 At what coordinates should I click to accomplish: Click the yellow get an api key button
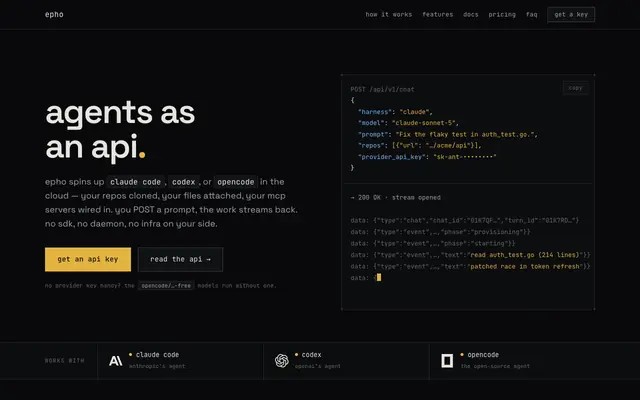[88, 259]
